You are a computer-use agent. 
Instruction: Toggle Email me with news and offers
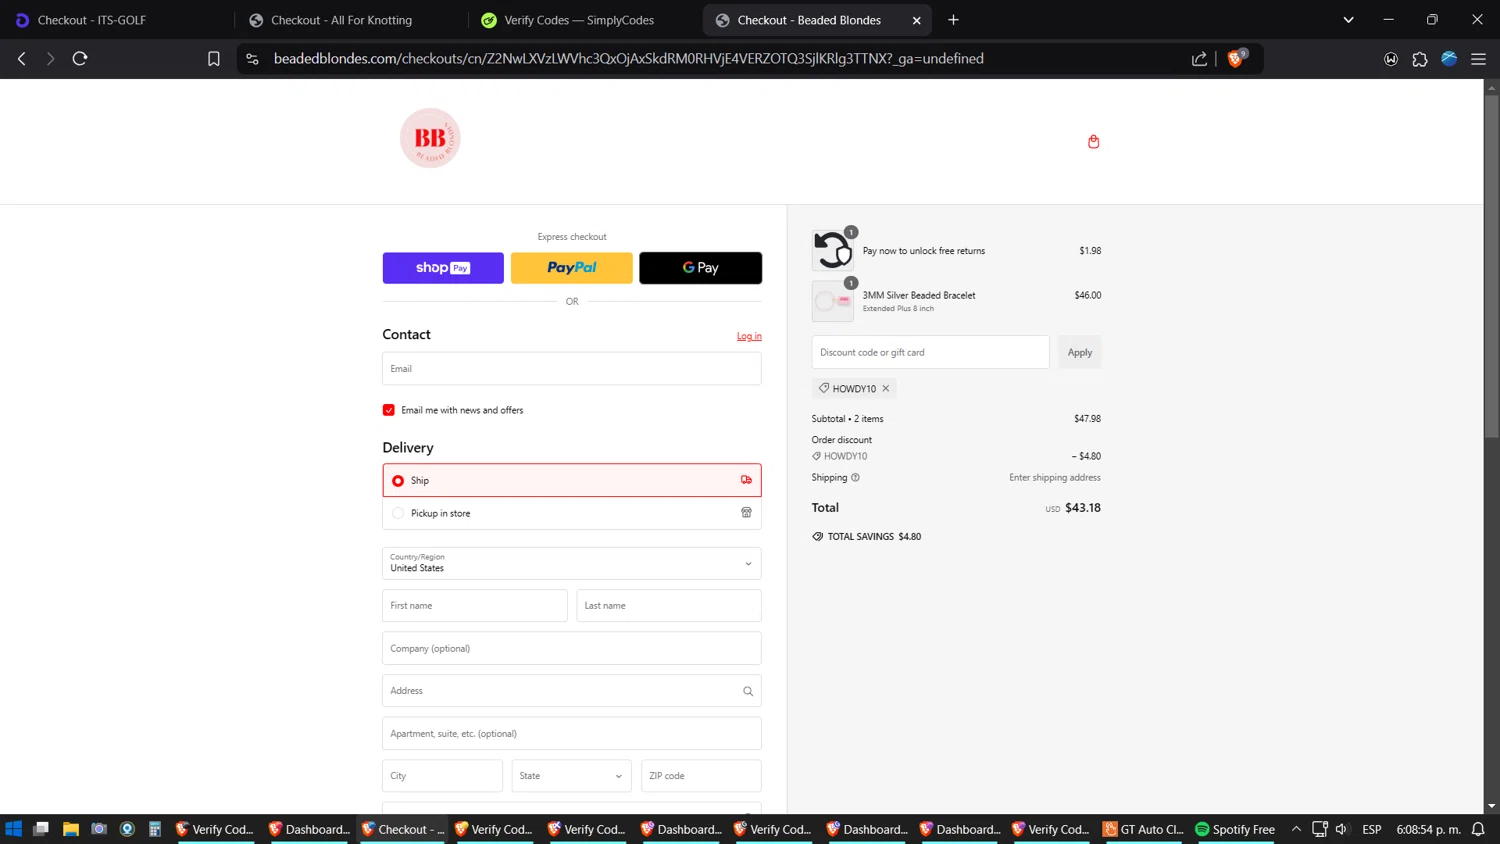389,410
